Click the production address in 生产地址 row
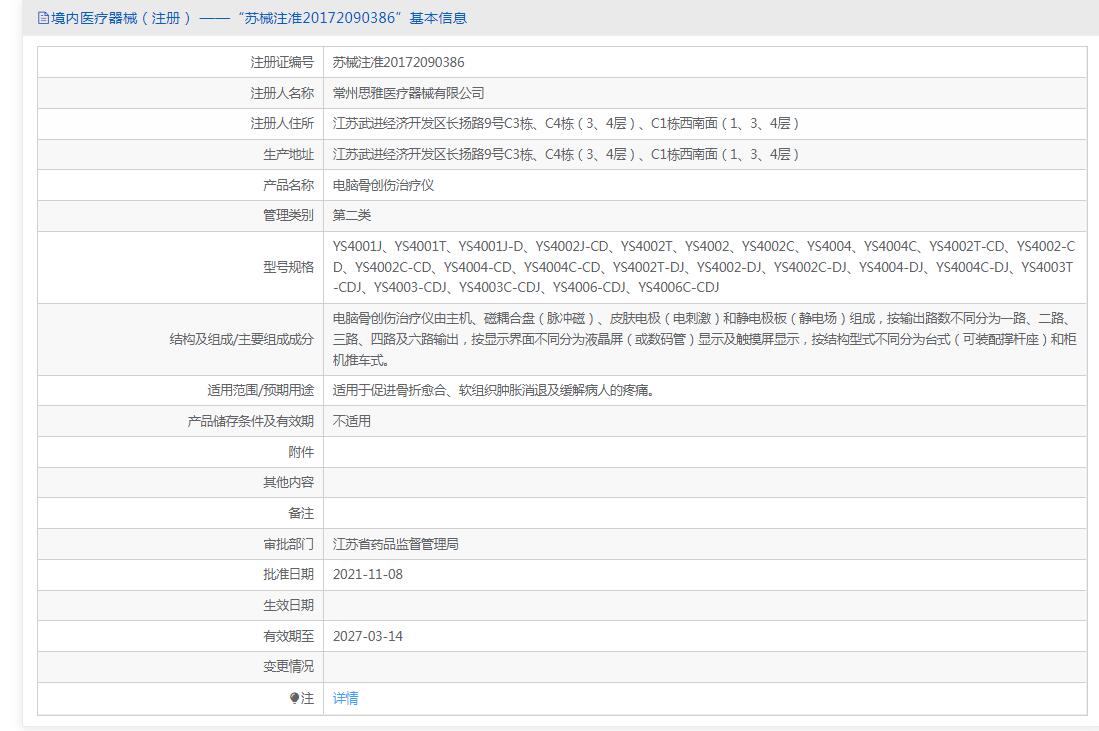 pyautogui.click(x=566, y=154)
